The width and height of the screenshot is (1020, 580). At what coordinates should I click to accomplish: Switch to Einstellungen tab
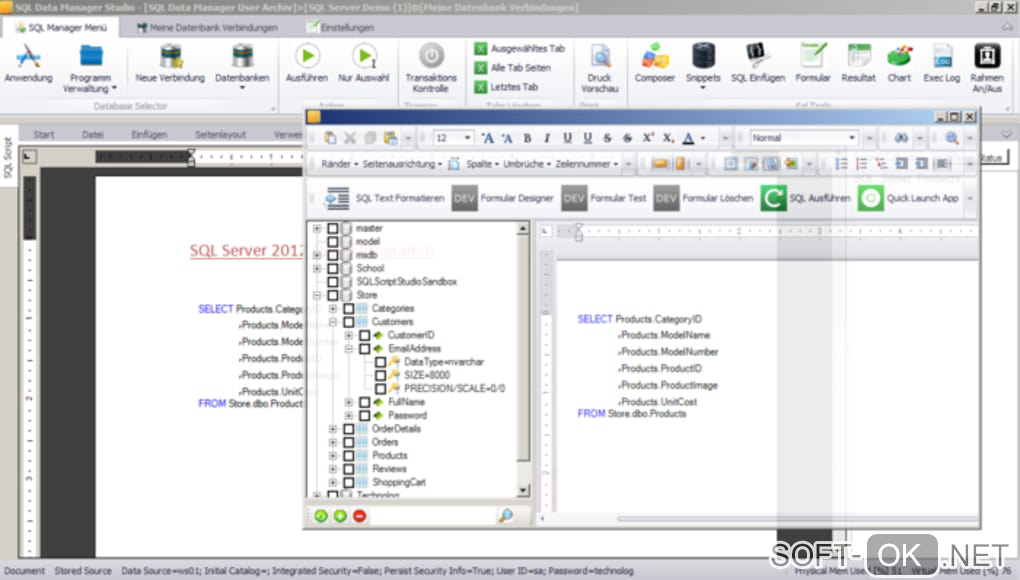pyautogui.click(x=340, y=28)
